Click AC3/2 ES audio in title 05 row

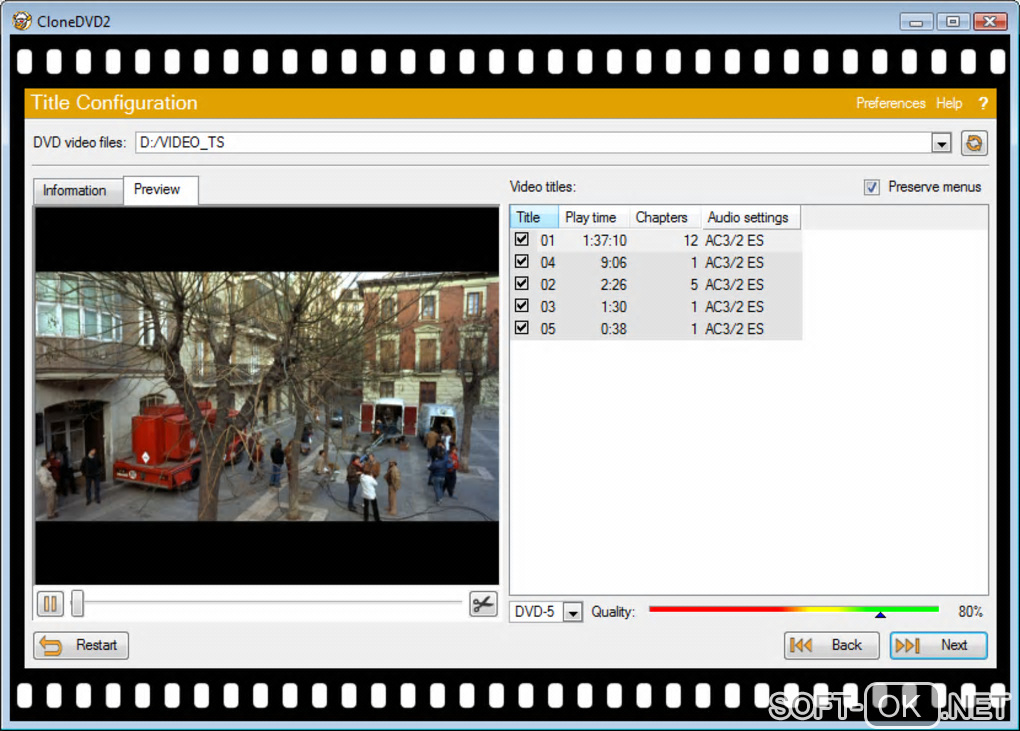pyautogui.click(x=734, y=329)
